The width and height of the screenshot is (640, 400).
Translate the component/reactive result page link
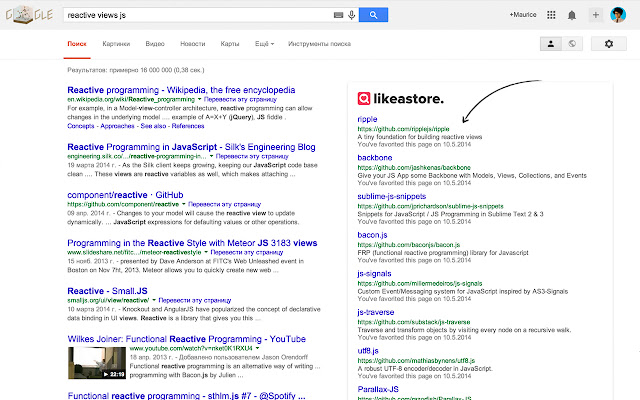pos(224,204)
